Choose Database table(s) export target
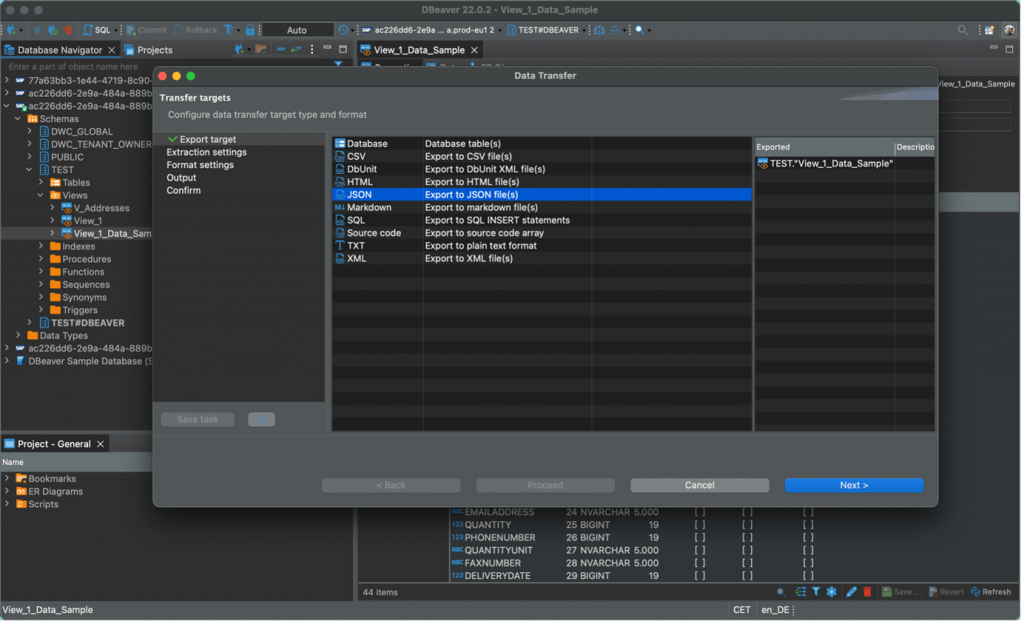 point(541,144)
